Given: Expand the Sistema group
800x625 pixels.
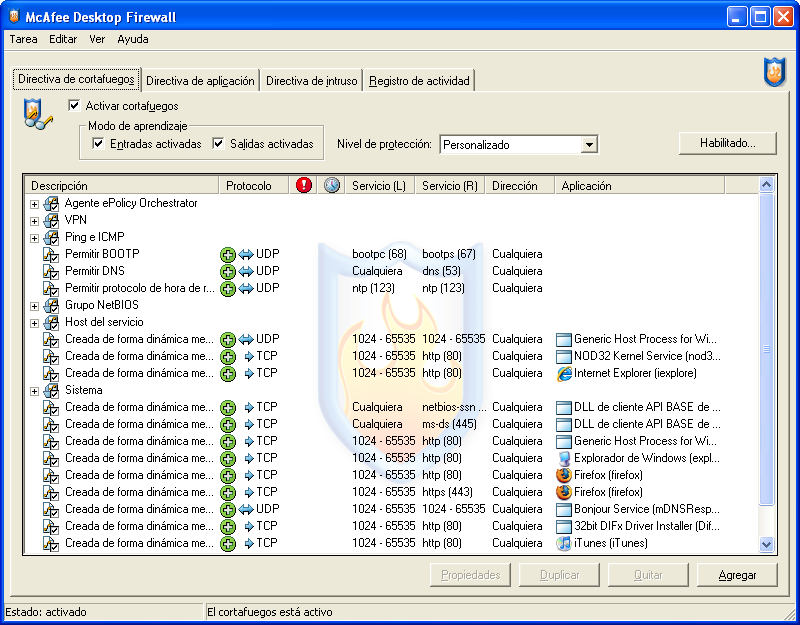Looking at the screenshot, I should coord(34,391).
